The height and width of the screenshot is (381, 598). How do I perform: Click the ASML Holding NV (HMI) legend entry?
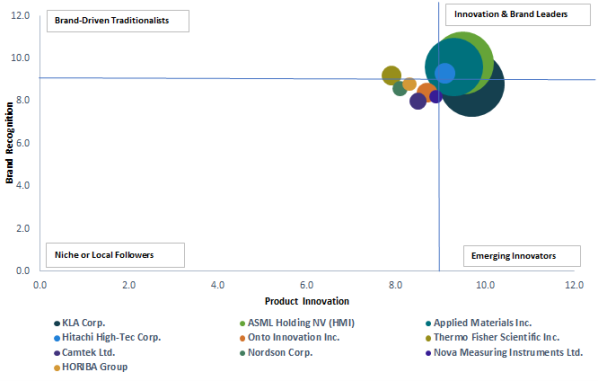[297, 323]
